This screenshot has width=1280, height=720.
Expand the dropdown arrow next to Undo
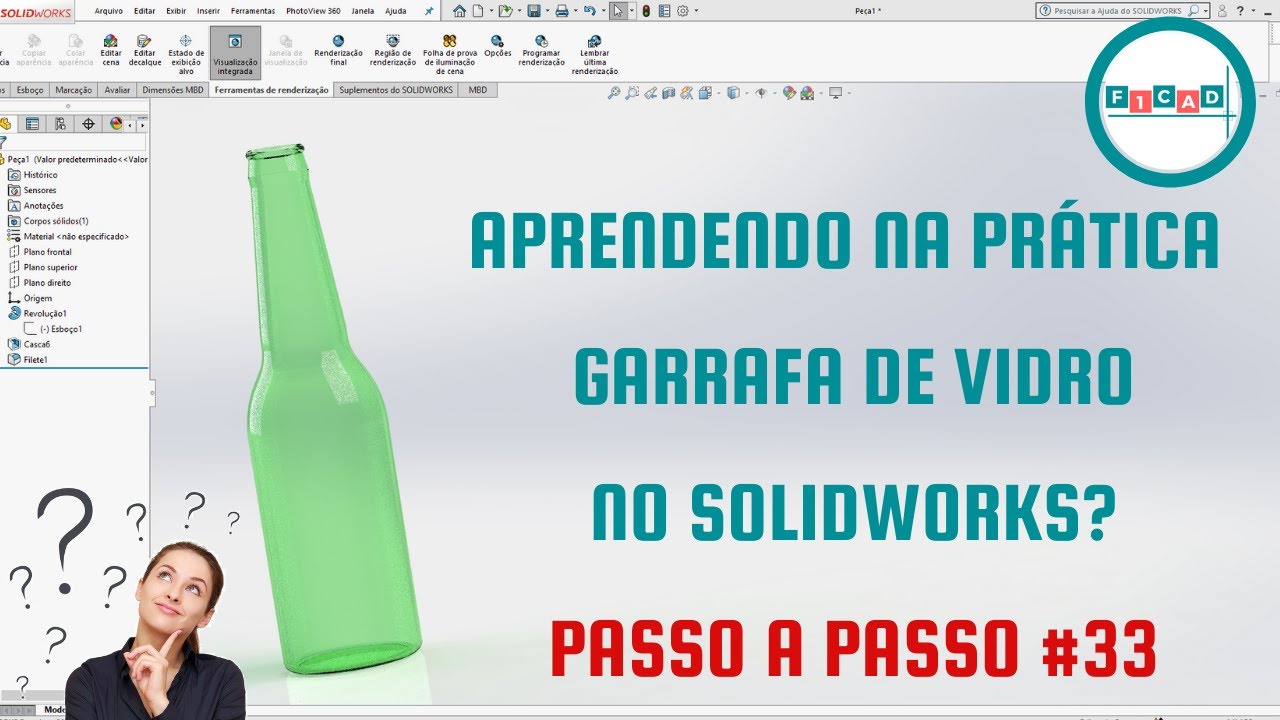(603, 11)
